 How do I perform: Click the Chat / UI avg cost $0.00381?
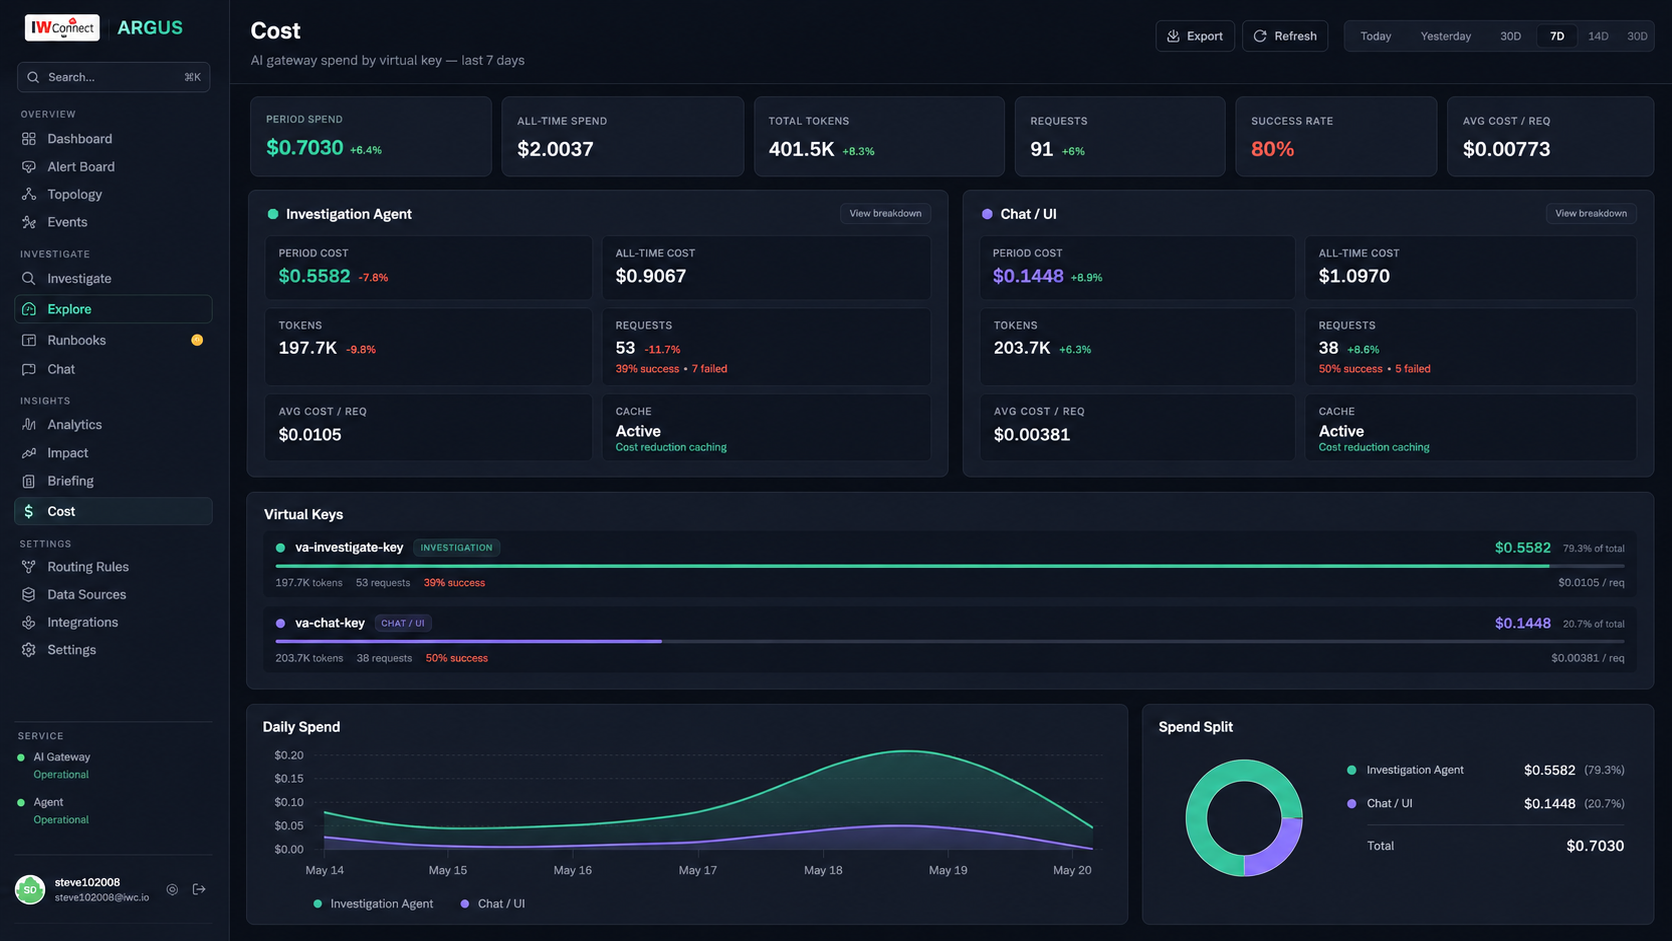(1032, 435)
